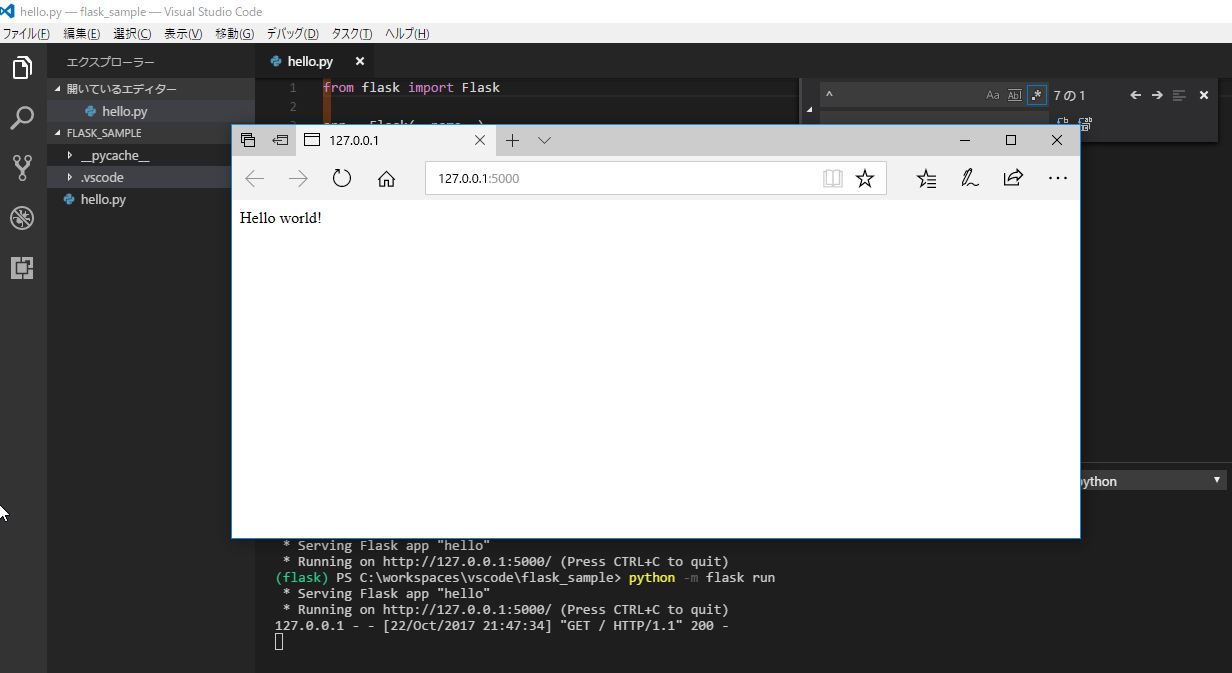Image resolution: width=1232 pixels, height=673 pixels.
Task: Open the Edge share icon
Action: (x=1013, y=178)
